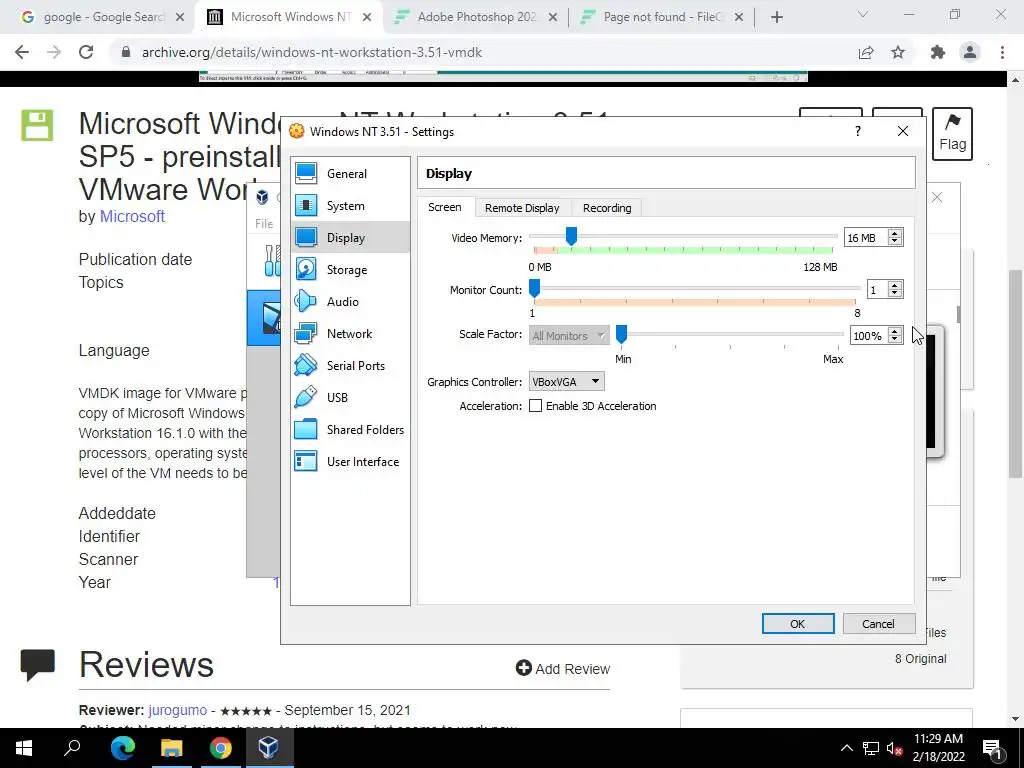
Task: Flag this archive.org item
Action: [x=952, y=134]
